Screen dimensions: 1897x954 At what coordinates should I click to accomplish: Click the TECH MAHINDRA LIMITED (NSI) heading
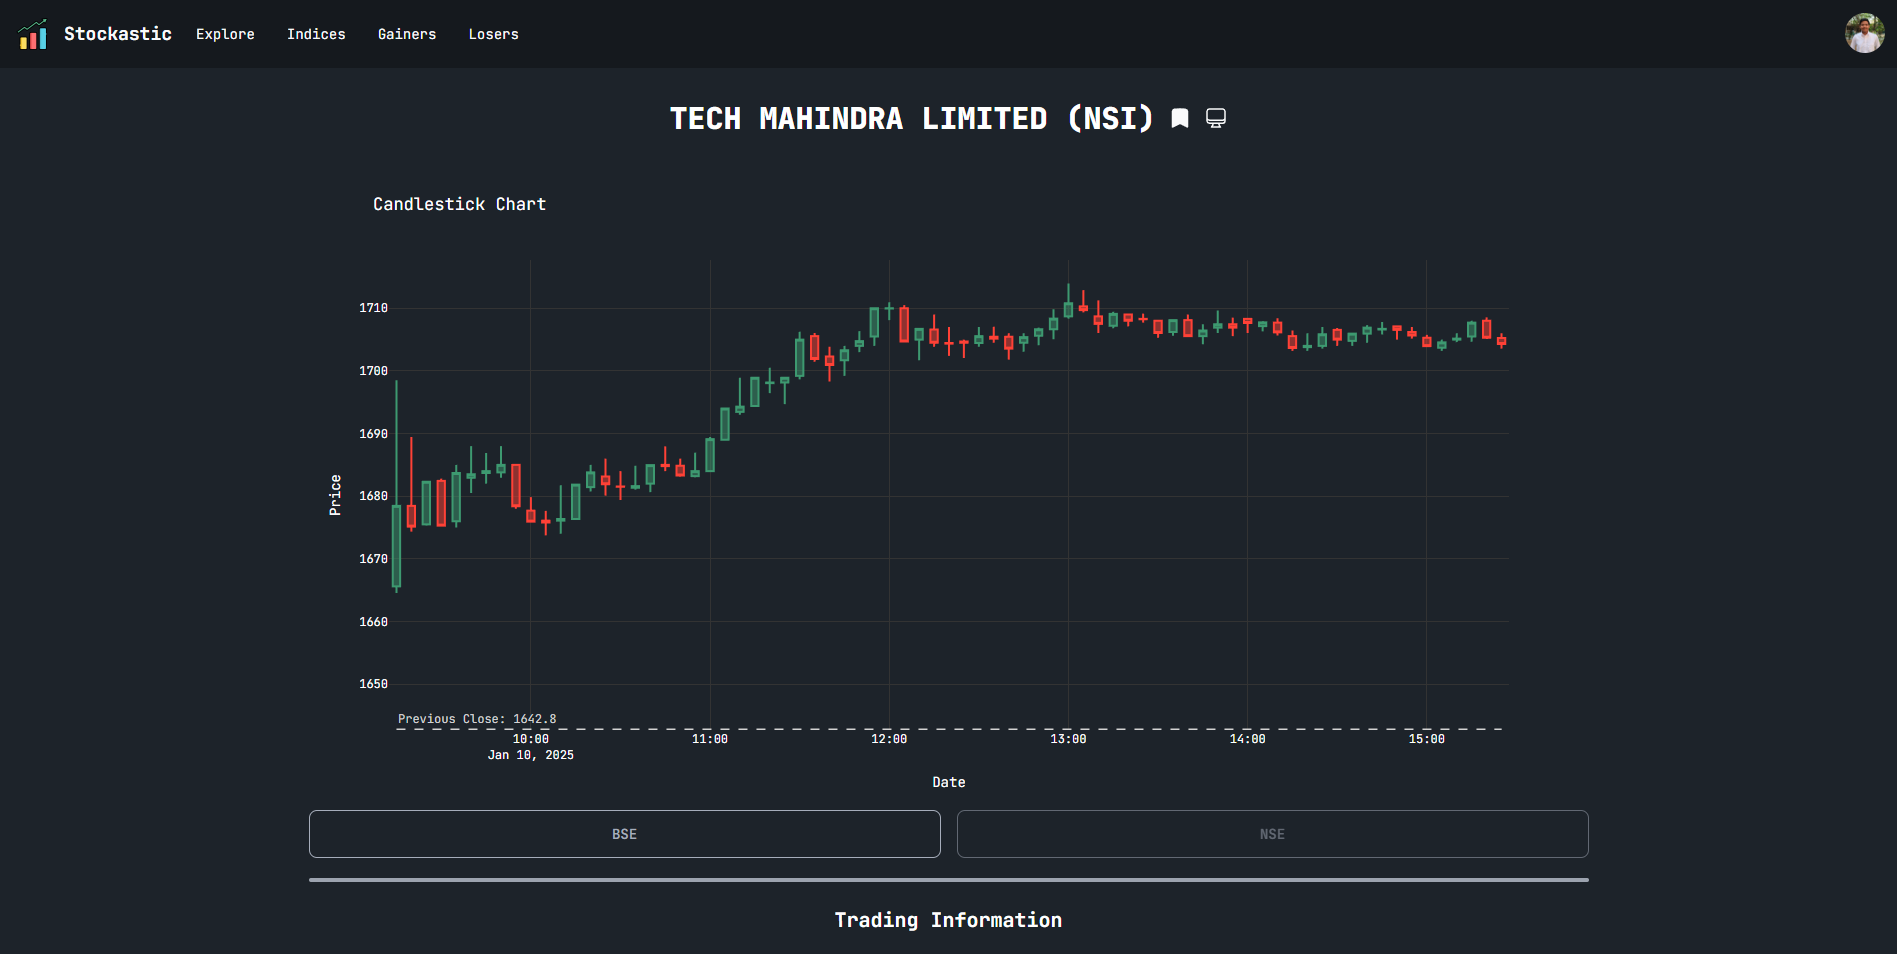click(x=911, y=118)
